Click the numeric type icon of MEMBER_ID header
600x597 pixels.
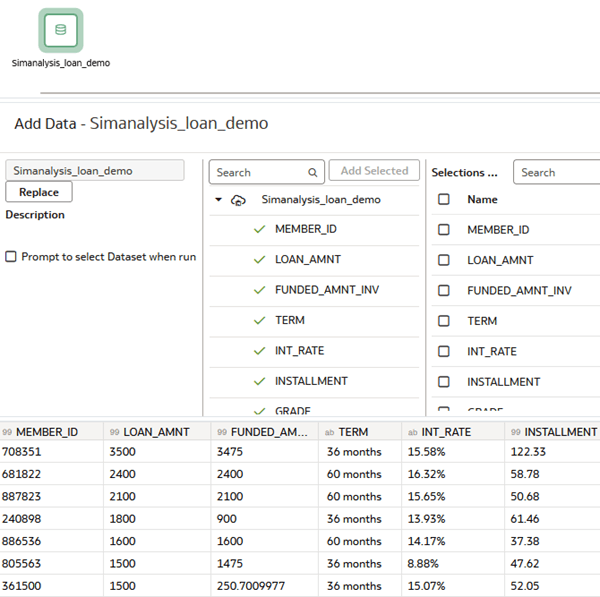[x=7, y=432]
